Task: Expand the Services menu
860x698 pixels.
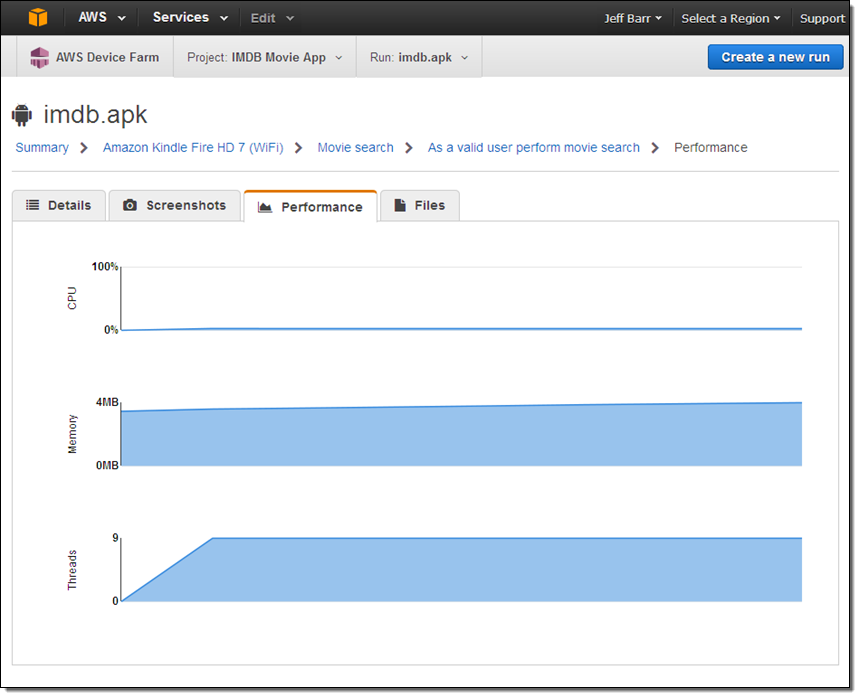Action: [x=190, y=18]
